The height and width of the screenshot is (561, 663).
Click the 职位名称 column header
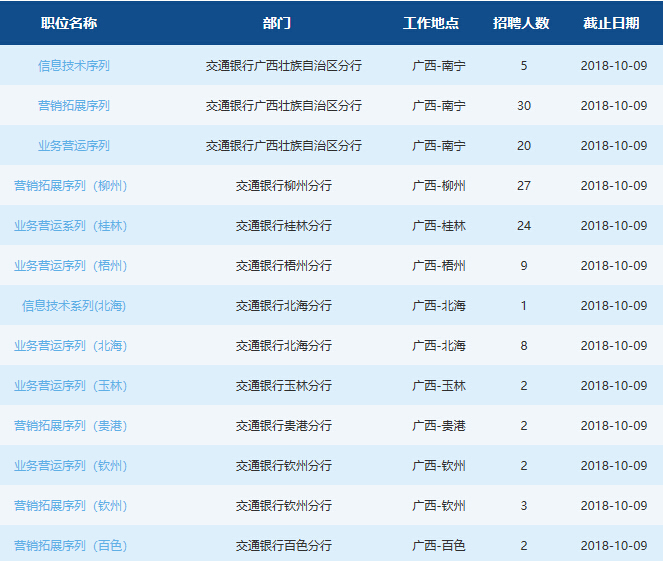pyautogui.click(x=69, y=23)
